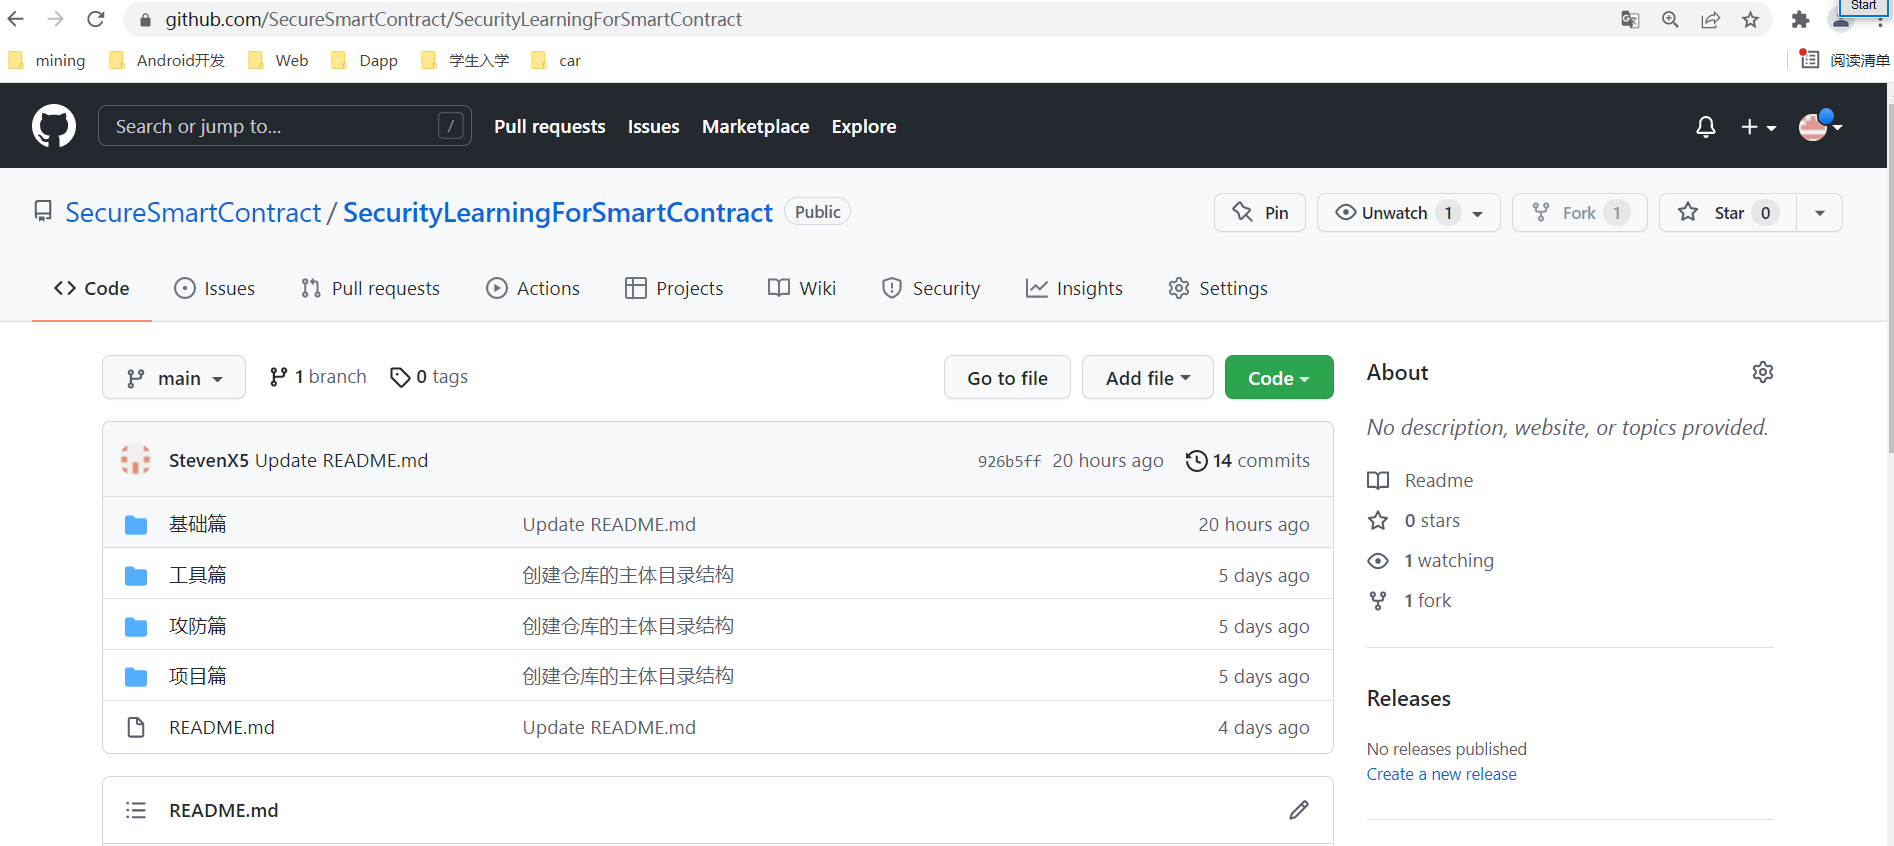The width and height of the screenshot is (1894, 846).
Task: View the 0 tags list
Action: (429, 377)
